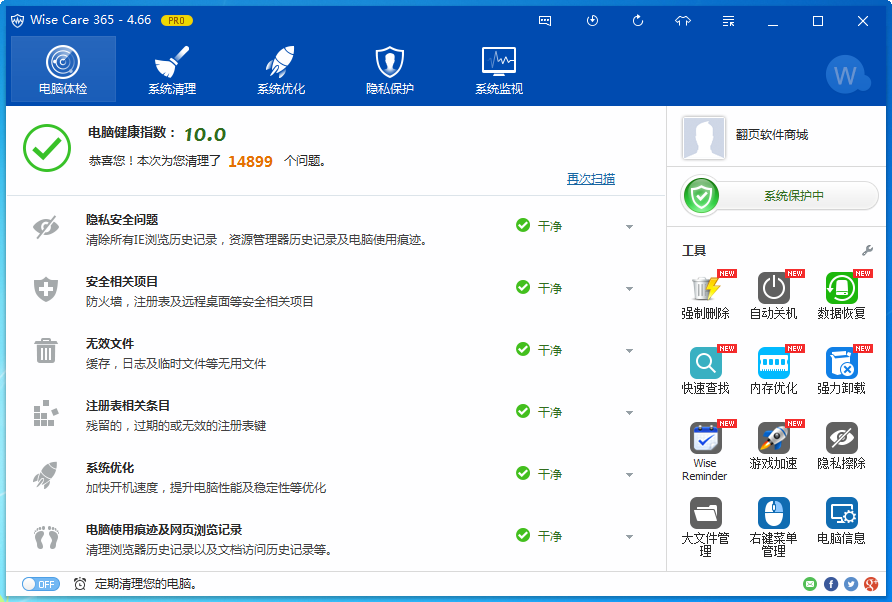The height and width of the screenshot is (602, 892).
Task: Click the footprints icon of 电脑使用痕迹 row
Action: [x=46, y=537]
